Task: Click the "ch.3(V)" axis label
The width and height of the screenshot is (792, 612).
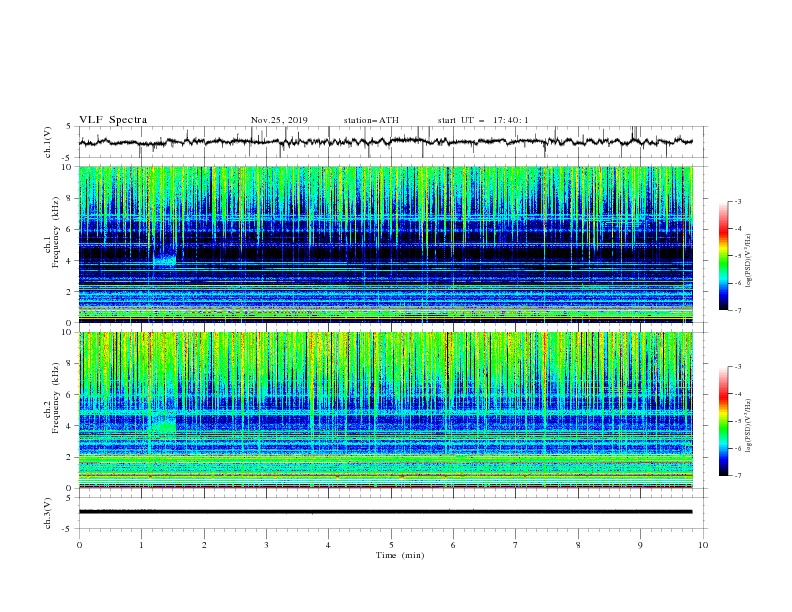Action: [x=48, y=513]
